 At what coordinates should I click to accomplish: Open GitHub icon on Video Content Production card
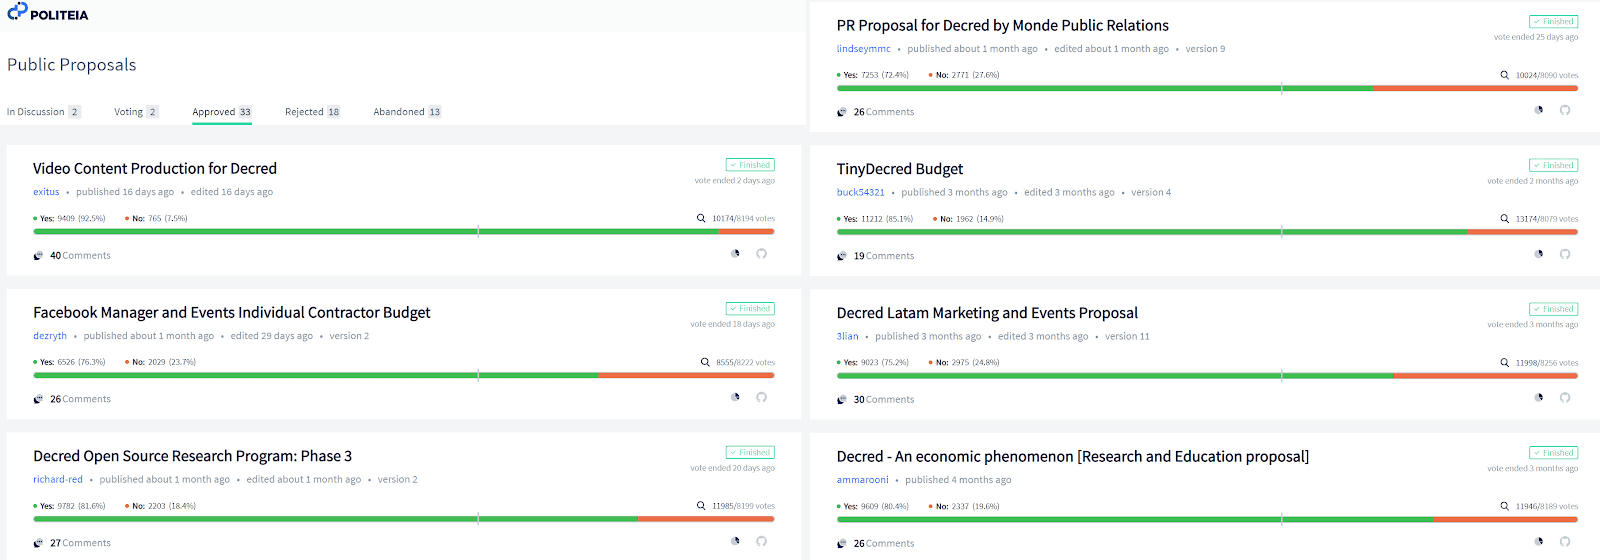click(761, 254)
